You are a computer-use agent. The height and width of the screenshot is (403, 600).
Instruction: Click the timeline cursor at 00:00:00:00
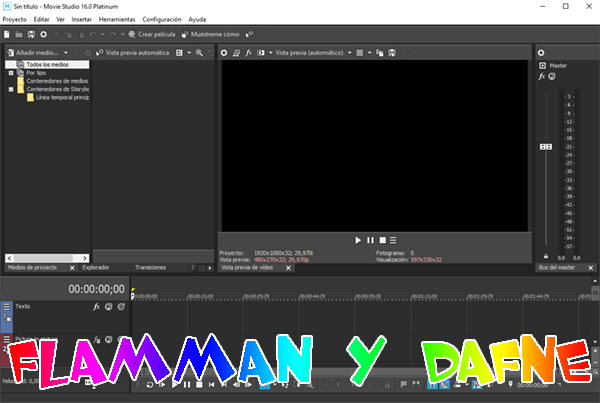point(133,296)
